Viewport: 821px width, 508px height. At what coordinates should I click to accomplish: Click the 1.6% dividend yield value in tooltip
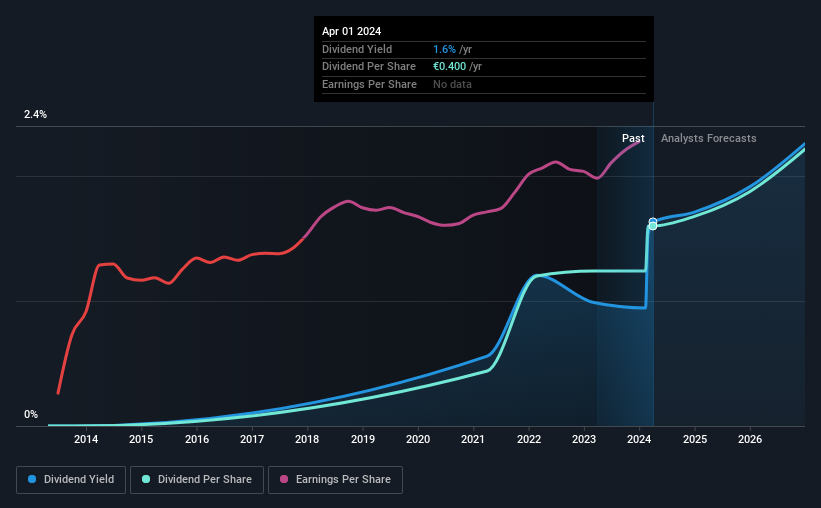click(445, 49)
